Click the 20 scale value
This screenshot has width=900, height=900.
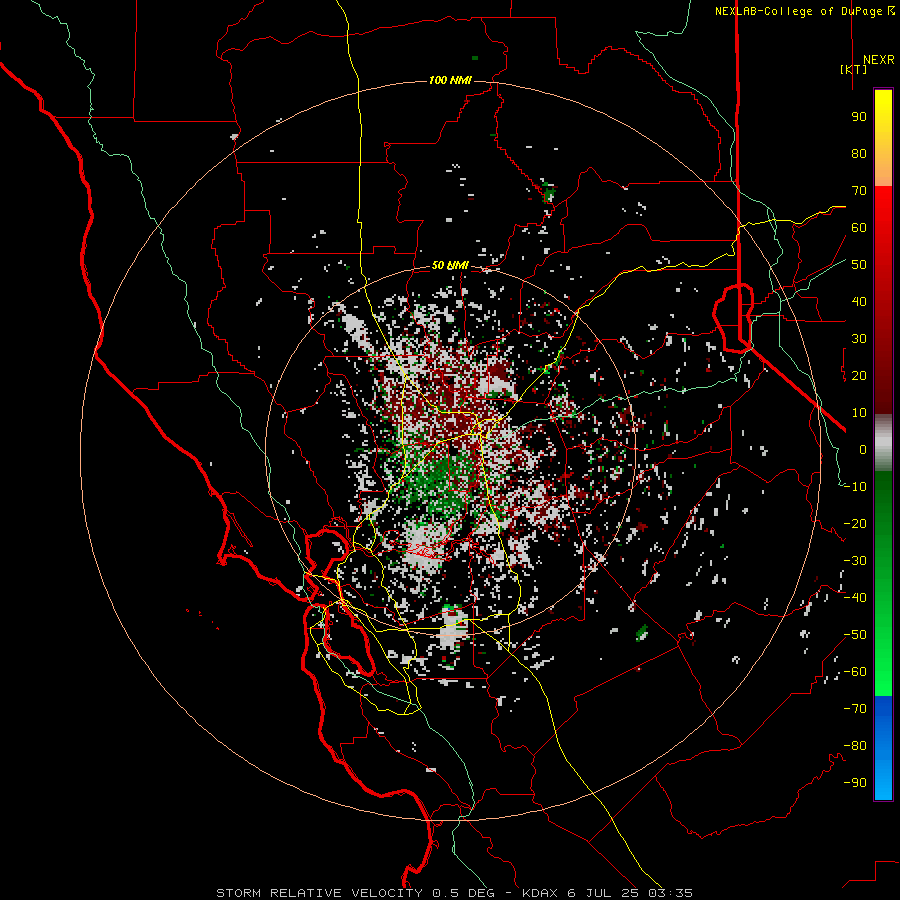coord(859,376)
